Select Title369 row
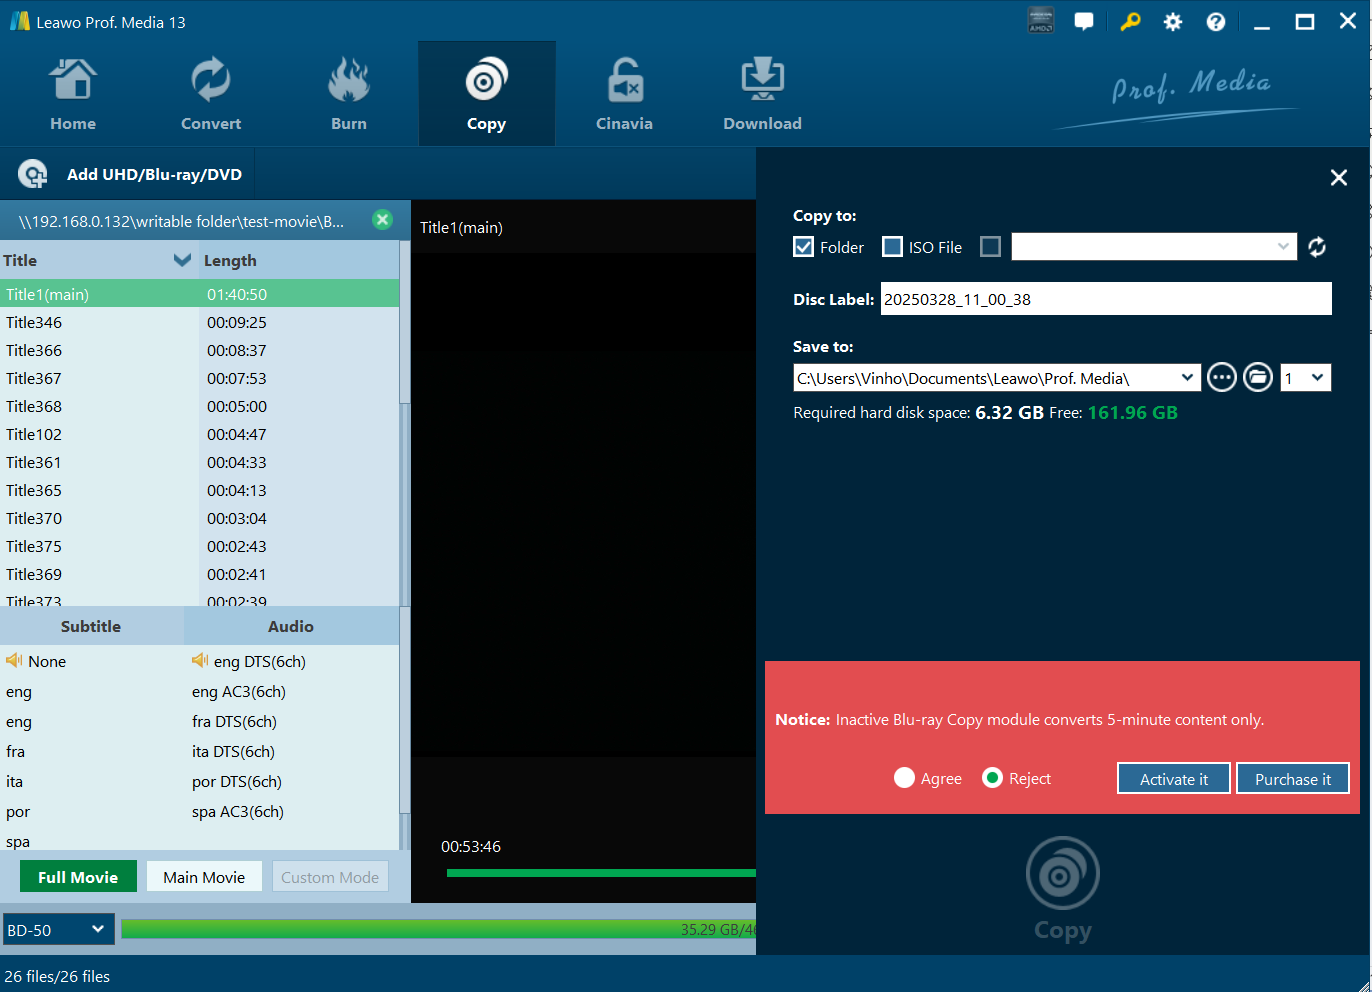Image resolution: width=1372 pixels, height=992 pixels. coord(200,574)
